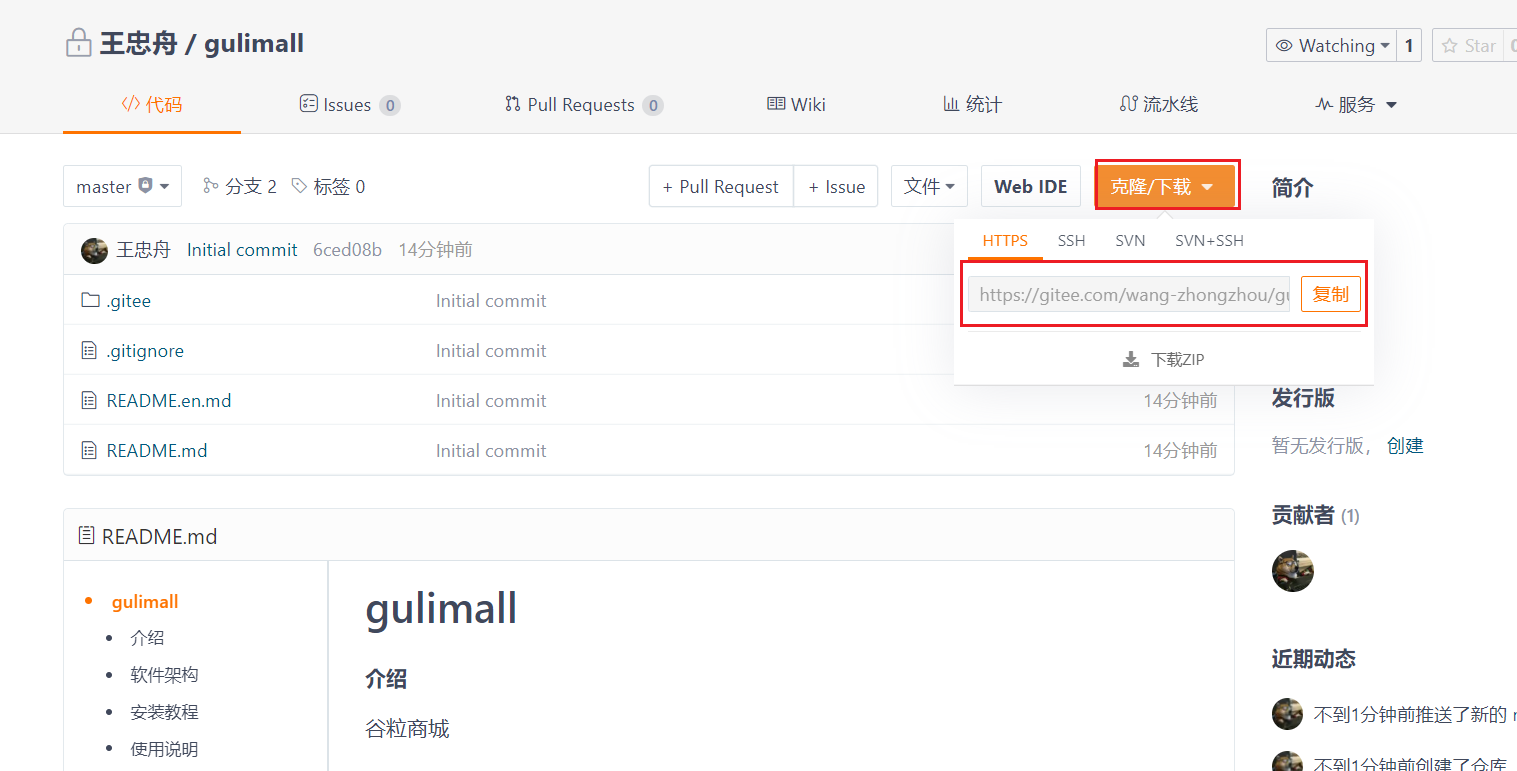This screenshot has height=771, width=1517.
Task: Click the file icon beside README.md row
Action: 89,450
